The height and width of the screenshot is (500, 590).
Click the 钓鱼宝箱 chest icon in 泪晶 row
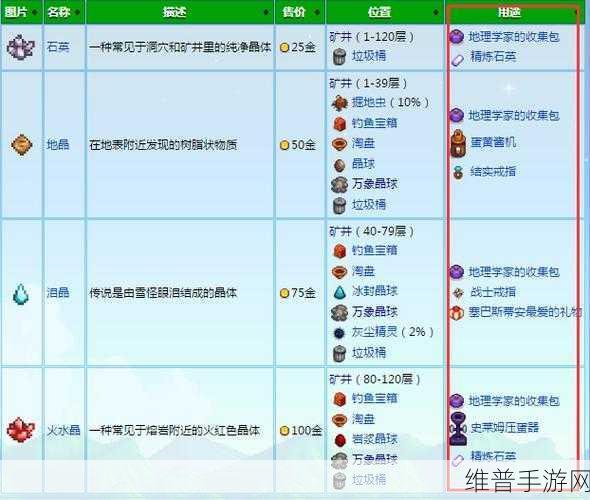point(339,251)
